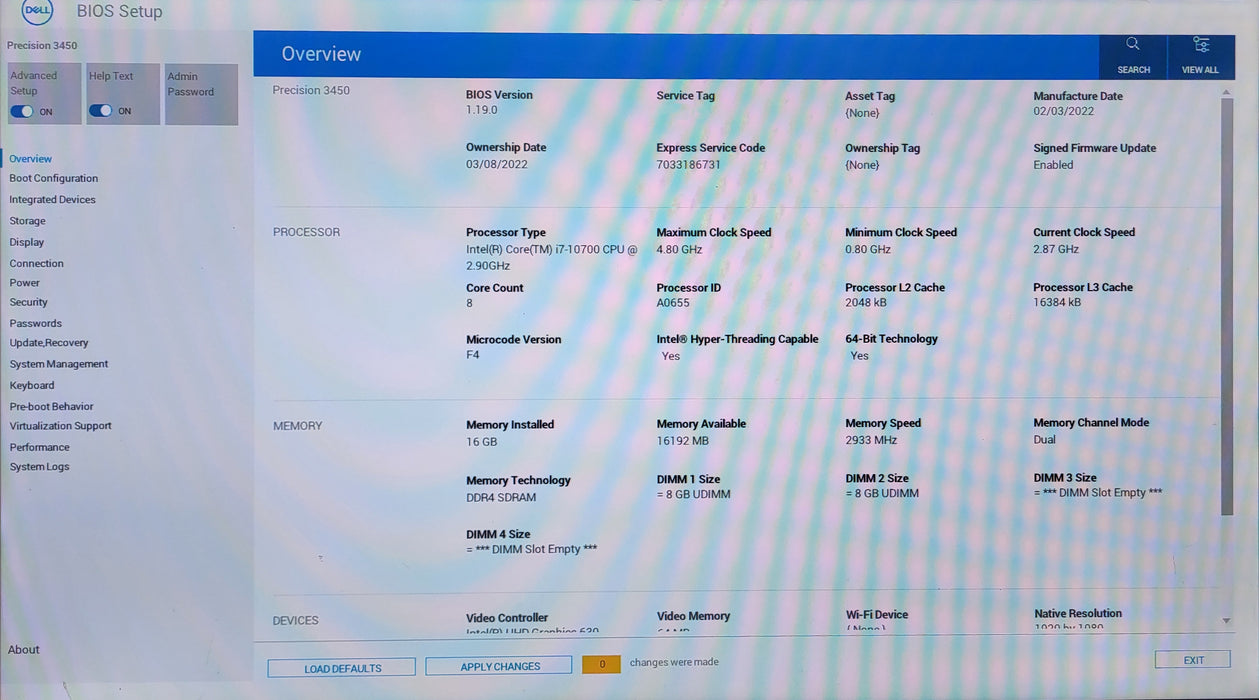The height and width of the screenshot is (700, 1259).
Task: Click the scrollbar down arrow
Action: pos(1227,621)
